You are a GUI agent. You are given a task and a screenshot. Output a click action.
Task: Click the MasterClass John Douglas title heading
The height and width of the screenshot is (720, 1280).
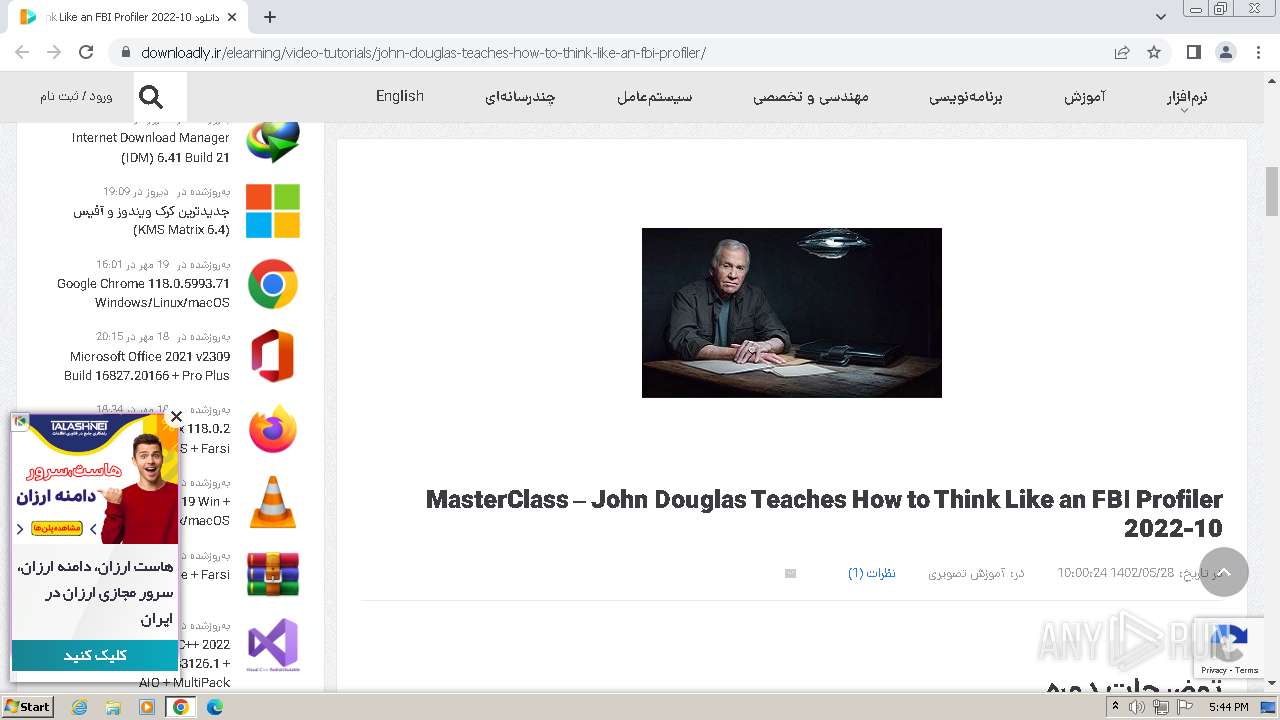[824, 513]
